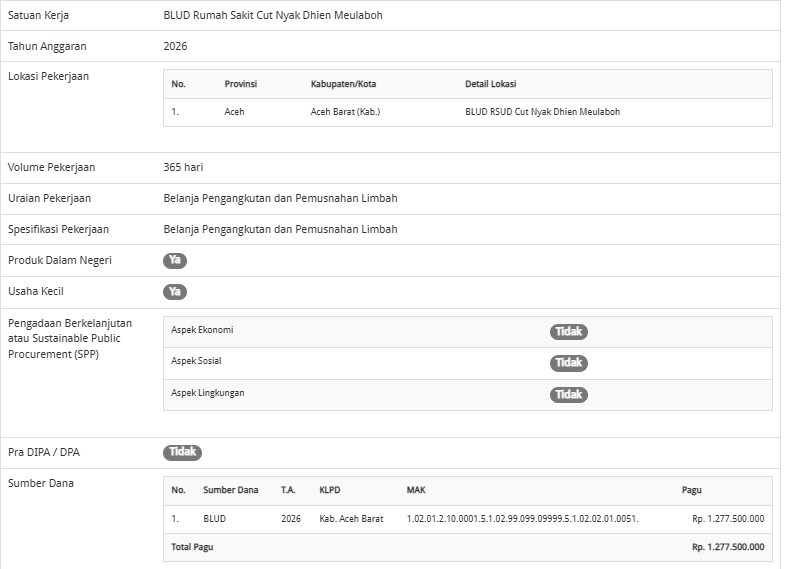Image resolution: width=790 pixels, height=569 pixels.
Task: Click the Kabupaten/Kota column header
Action: click(344, 84)
